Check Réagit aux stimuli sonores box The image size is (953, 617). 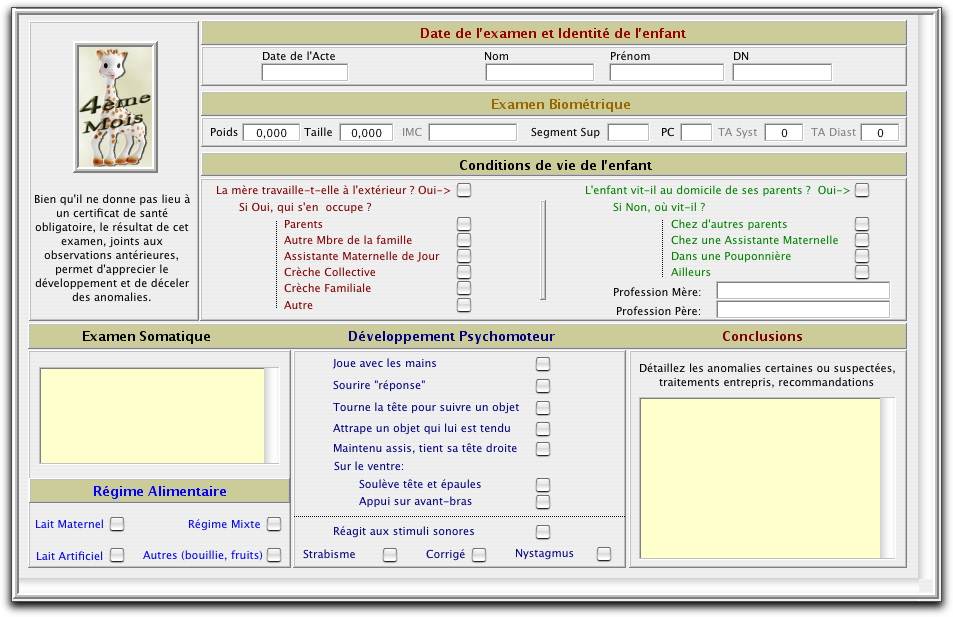[x=543, y=532]
